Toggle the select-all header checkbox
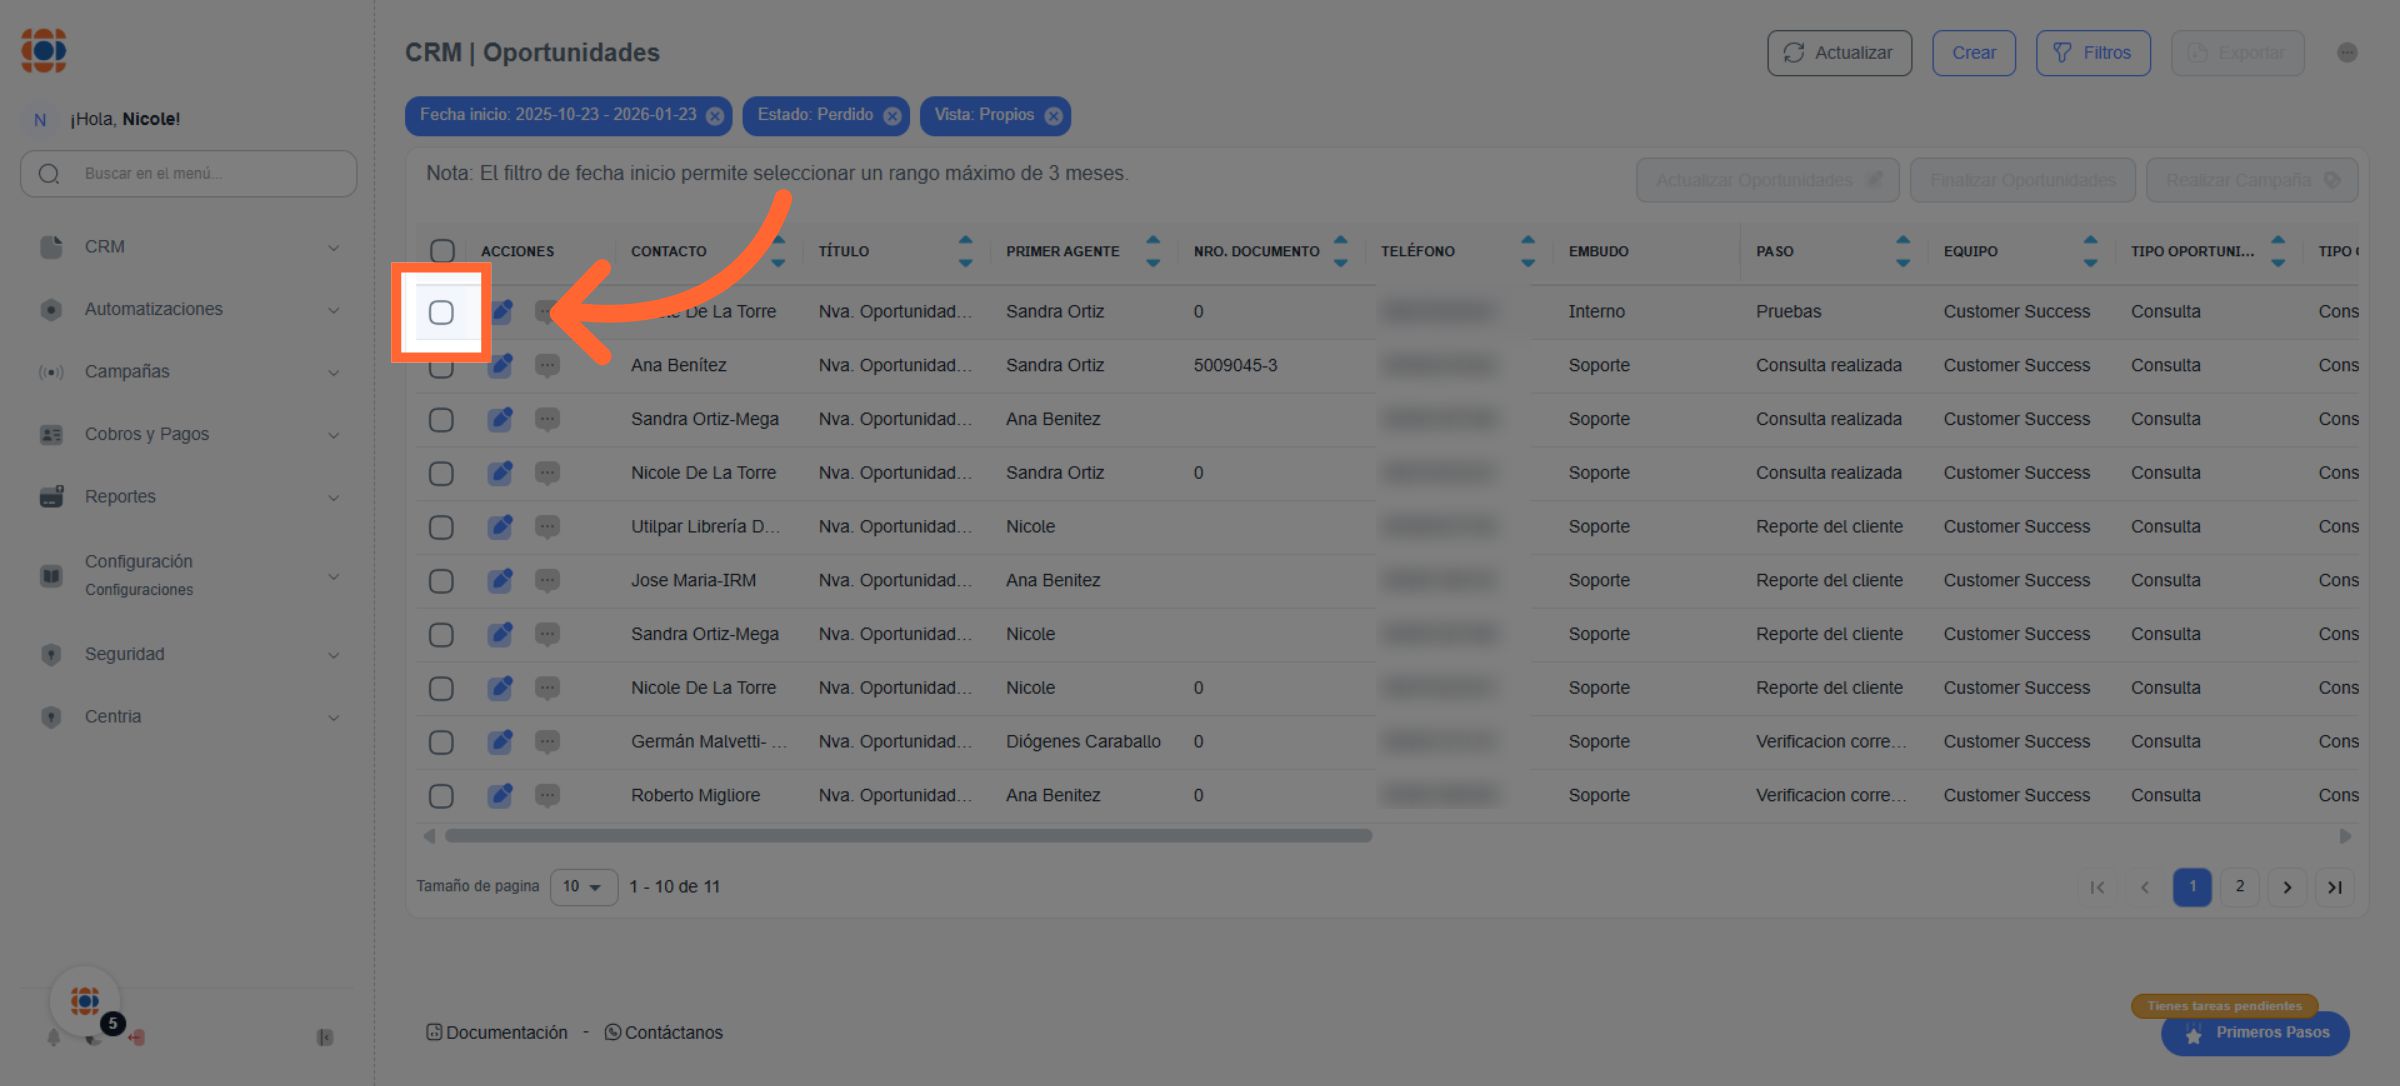The width and height of the screenshot is (2400, 1086). coord(442,251)
